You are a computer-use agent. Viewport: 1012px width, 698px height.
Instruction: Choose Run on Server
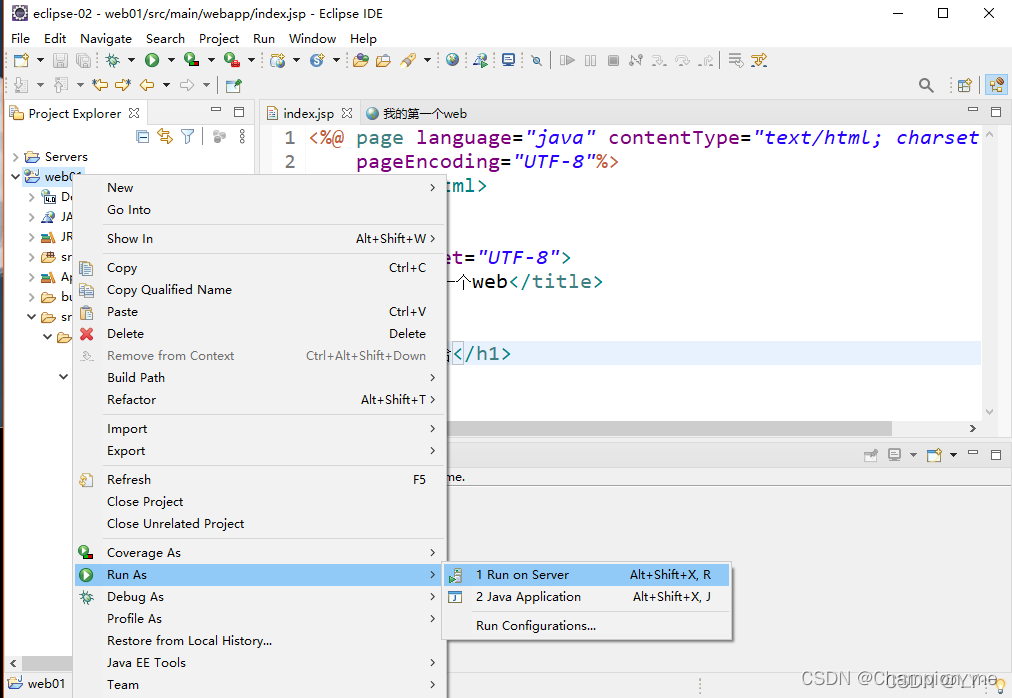587,575
